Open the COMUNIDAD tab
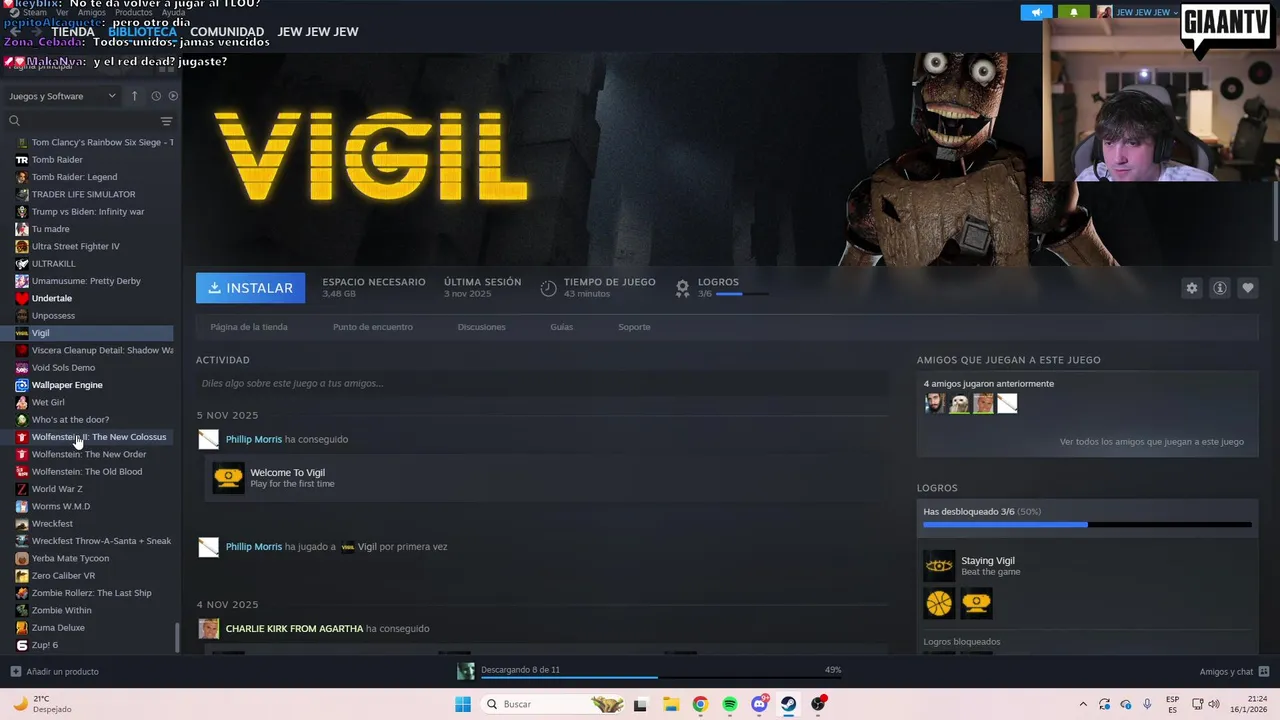This screenshot has height=720, width=1280. point(227,32)
